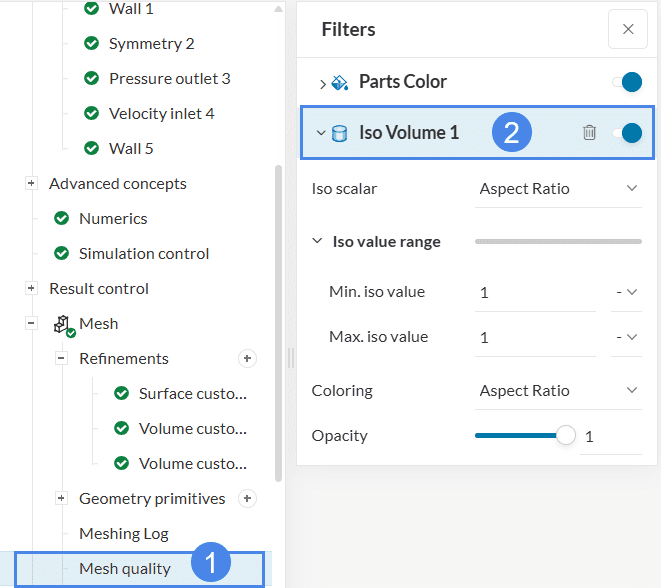Image resolution: width=661 pixels, height=588 pixels.
Task: Open the Iso scalar dropdown
Action: pos(557,188)
